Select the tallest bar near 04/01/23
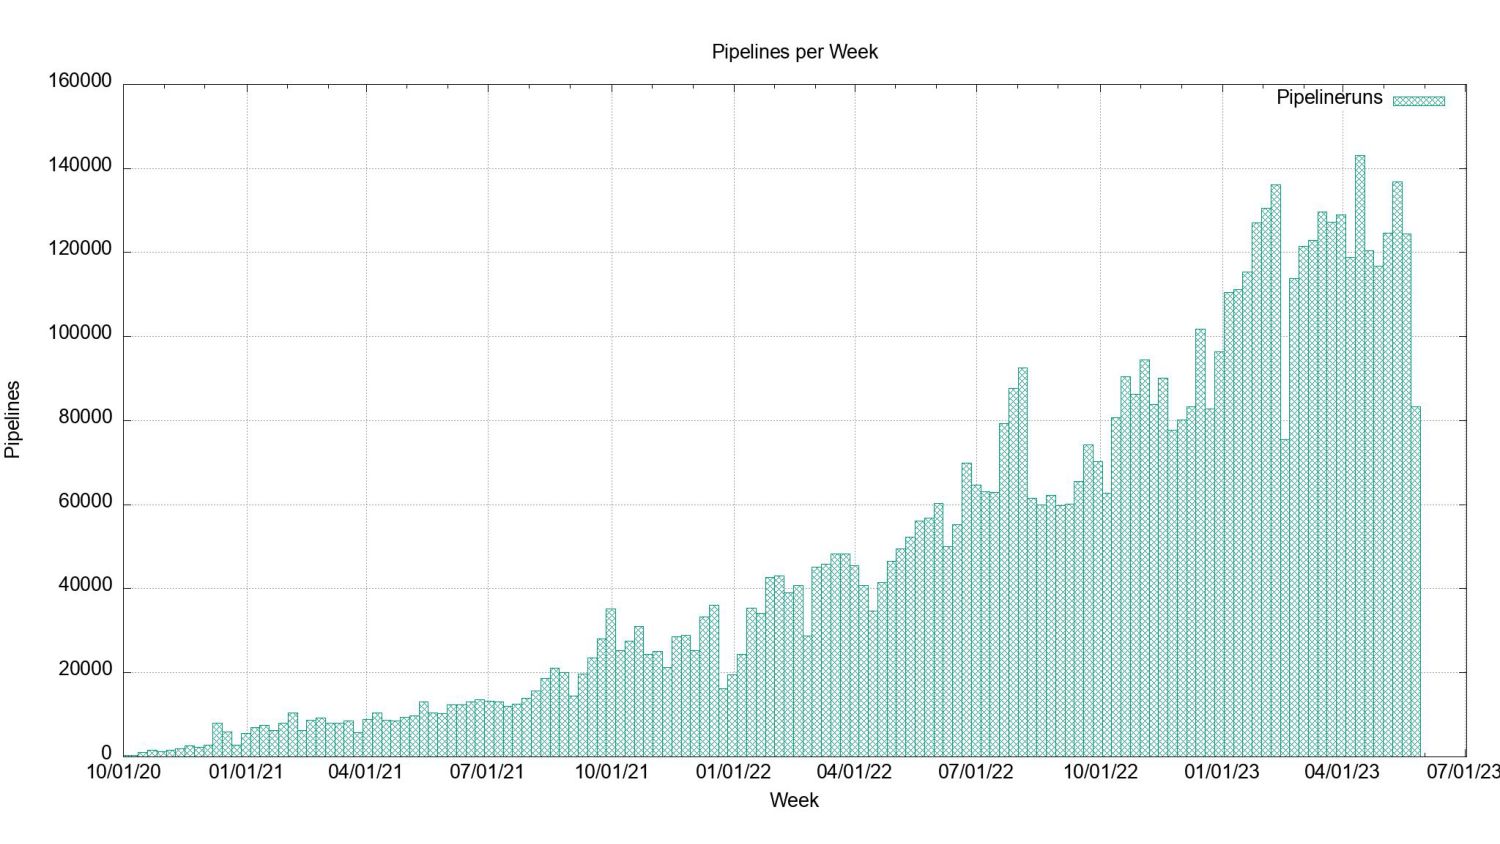This screenshot has height=844, width=1500. (x=1360, y=456)
